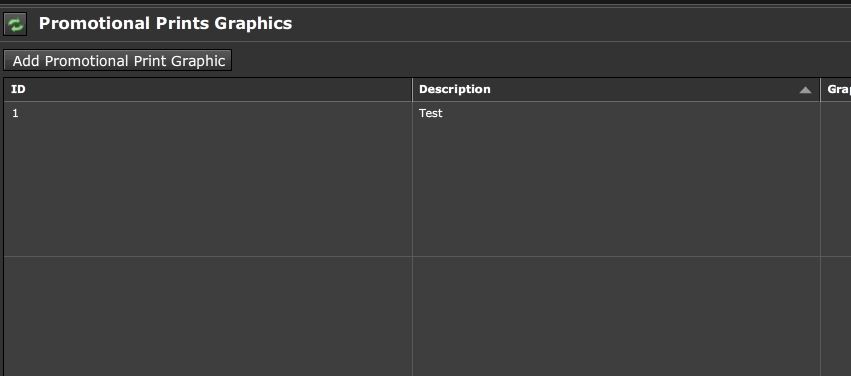
Task: Sort table by ID column header
Action: pyautogui.click(x=208, y=90)
